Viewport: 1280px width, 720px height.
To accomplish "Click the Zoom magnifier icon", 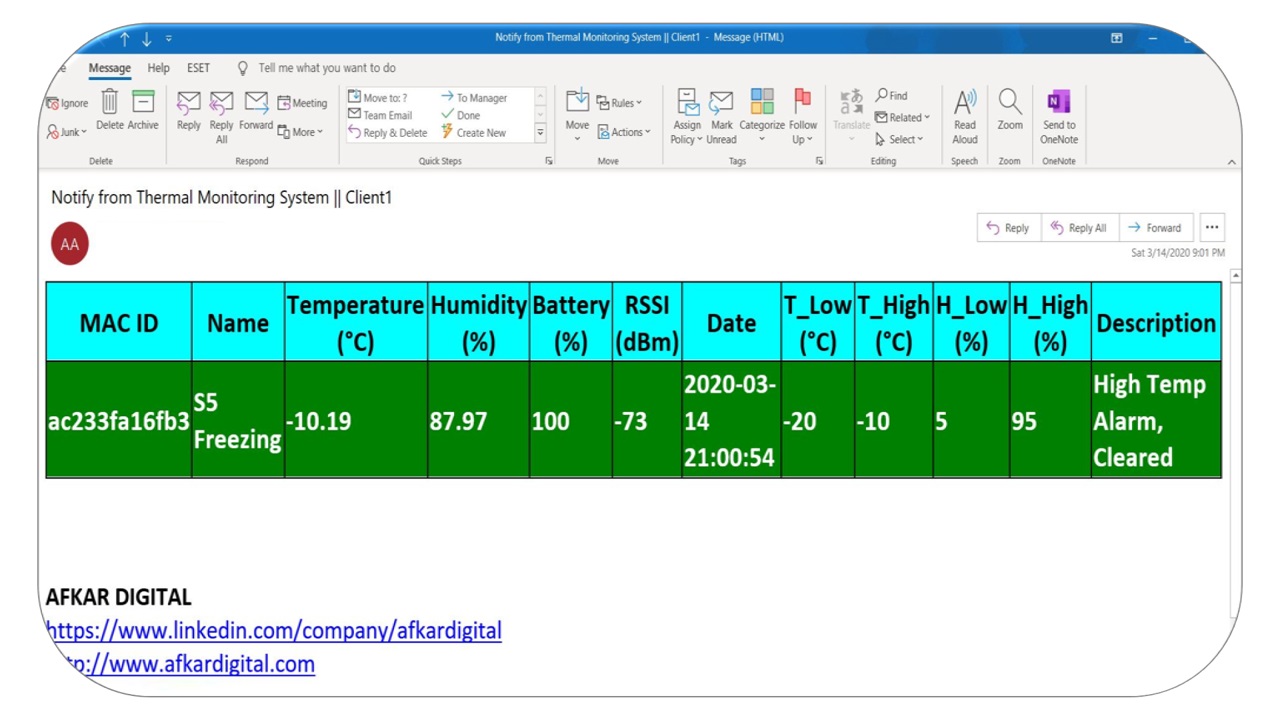I will (x=1010, y=102).
